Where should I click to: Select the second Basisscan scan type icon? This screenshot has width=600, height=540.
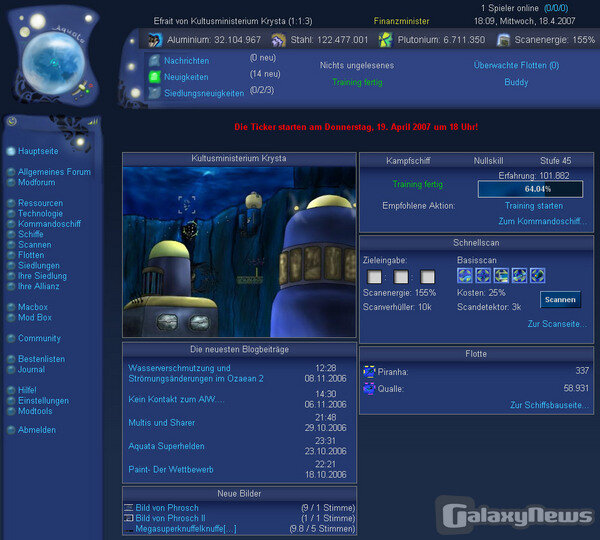pos(483,276)
